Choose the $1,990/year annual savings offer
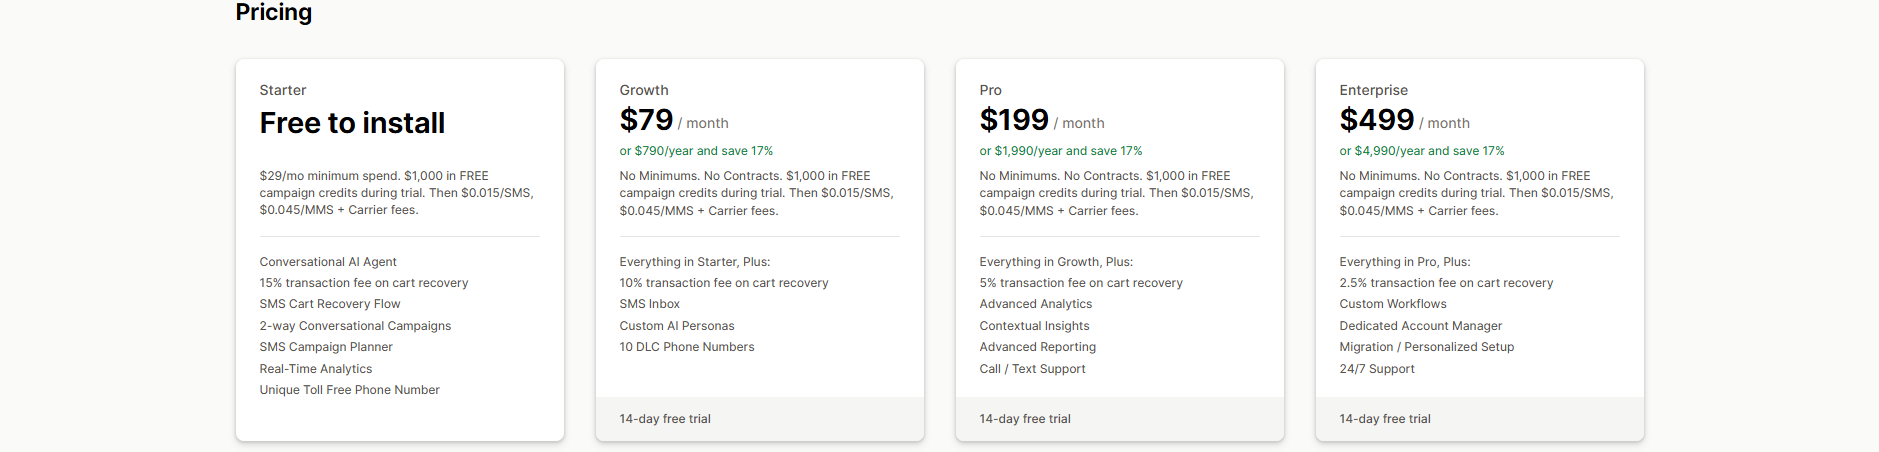 click(x=1060, y=151)
